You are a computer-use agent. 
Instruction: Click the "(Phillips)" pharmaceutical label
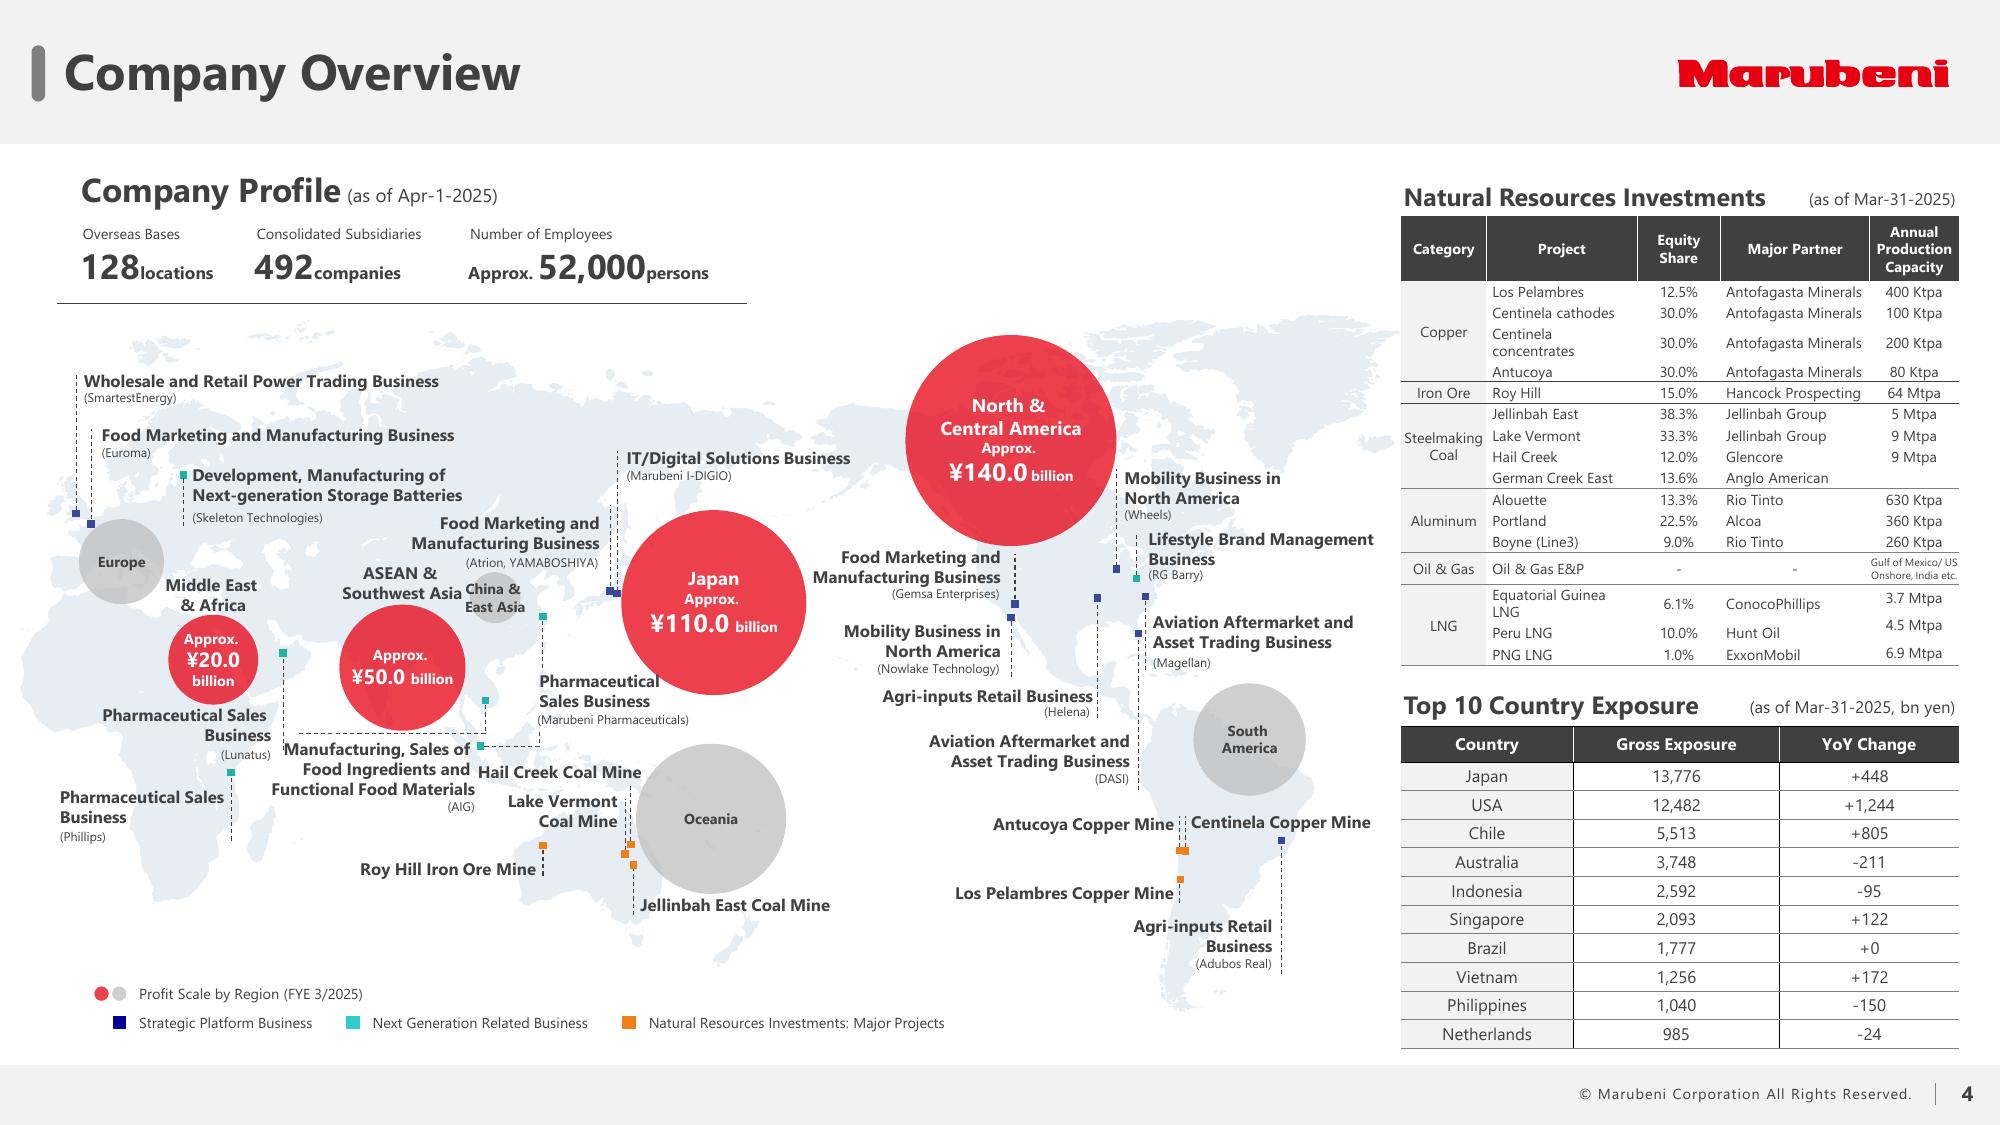pyautogui.click(x=82, y=837)
